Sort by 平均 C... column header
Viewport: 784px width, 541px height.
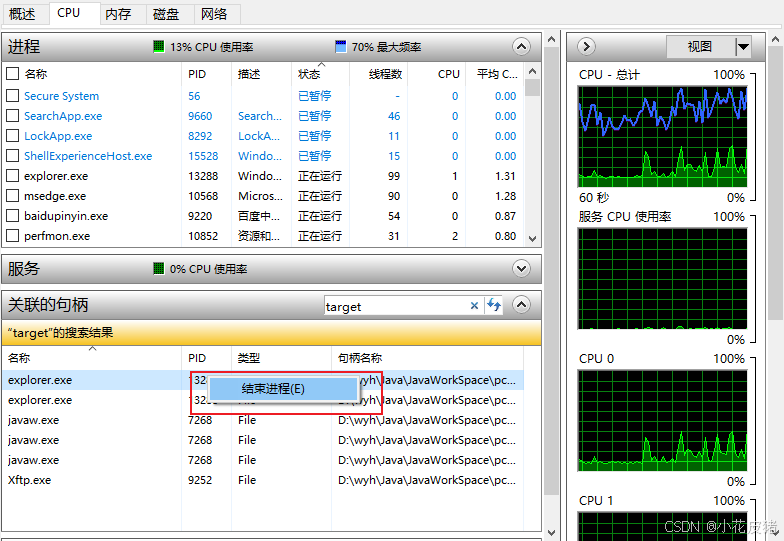pos(497,74)
